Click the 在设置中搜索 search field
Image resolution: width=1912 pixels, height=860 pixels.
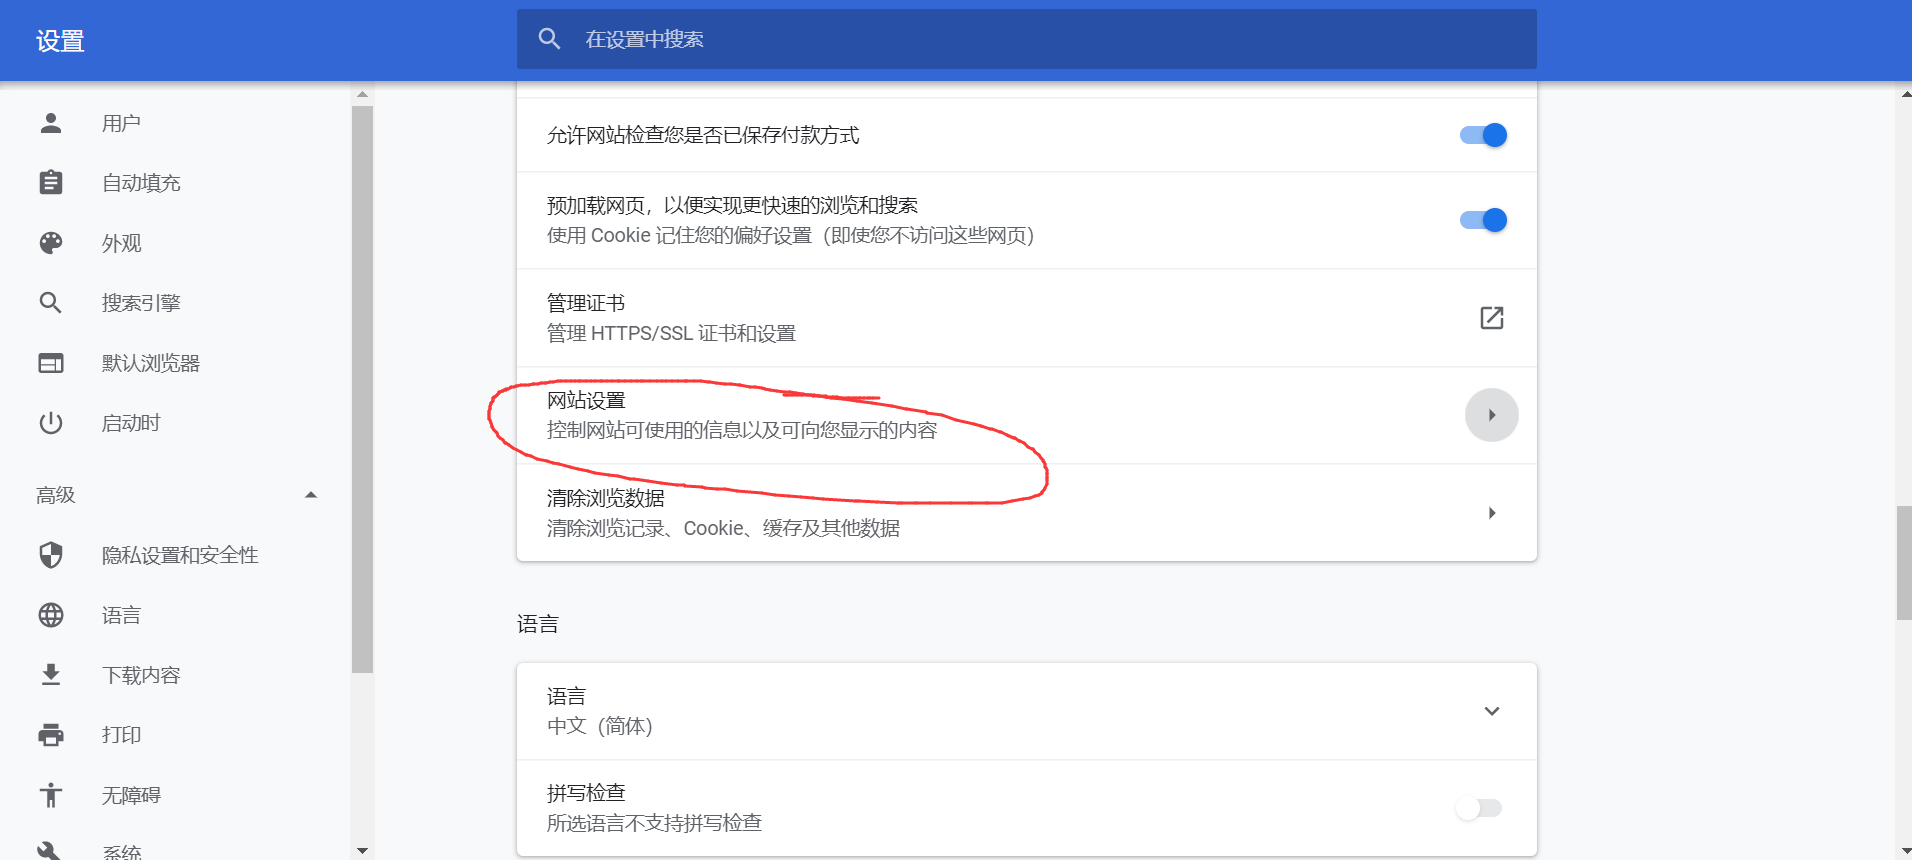tap(1027, 39)
